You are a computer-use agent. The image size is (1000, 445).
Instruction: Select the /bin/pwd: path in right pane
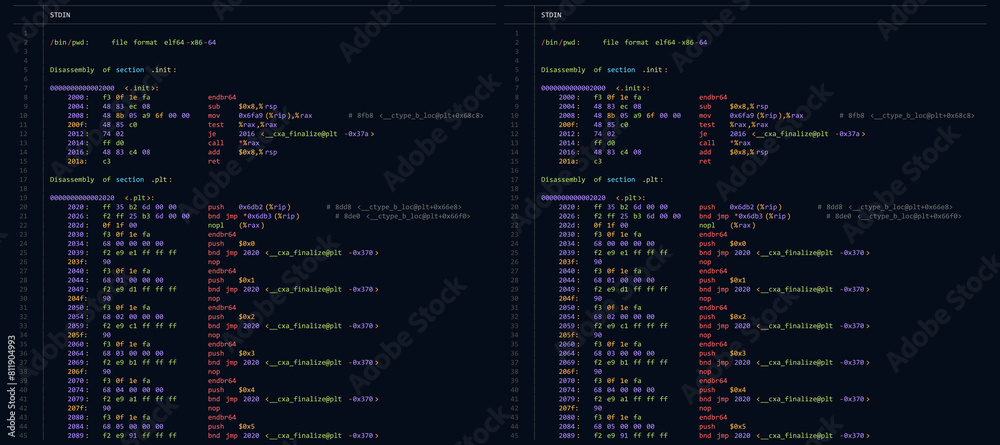click(561, 42)
